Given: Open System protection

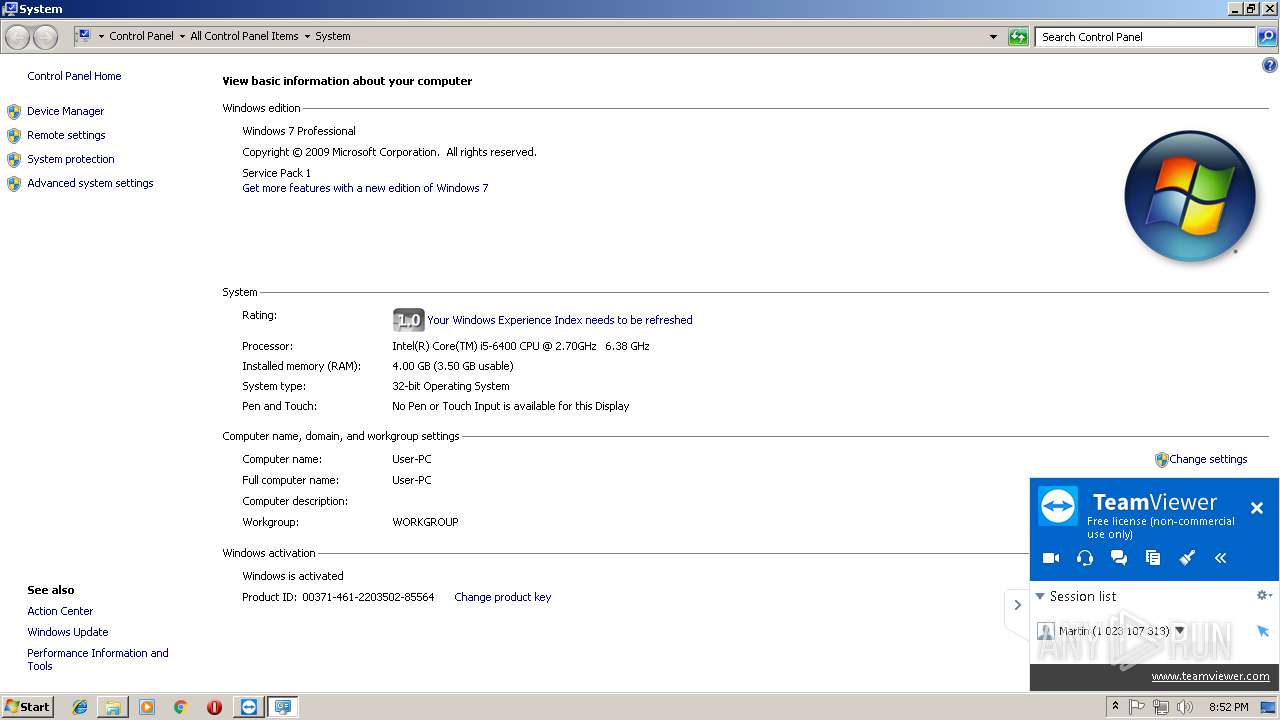Looking at the screenshot, I should (x=71, y=159).
